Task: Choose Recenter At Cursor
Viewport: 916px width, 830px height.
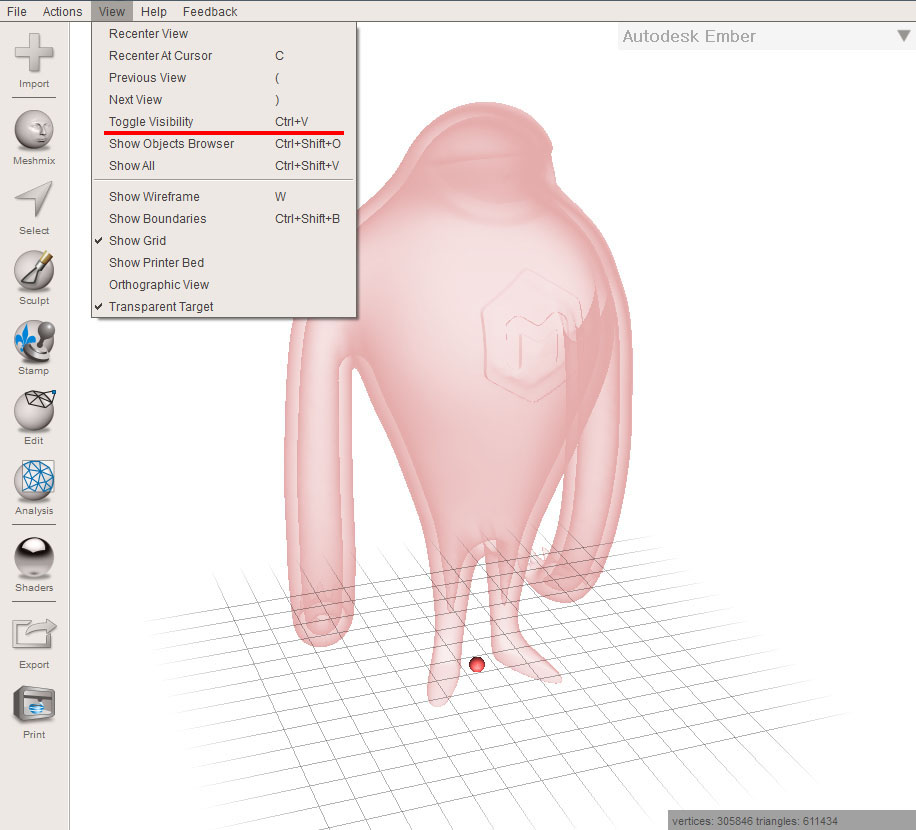Action: pos(224,56)
